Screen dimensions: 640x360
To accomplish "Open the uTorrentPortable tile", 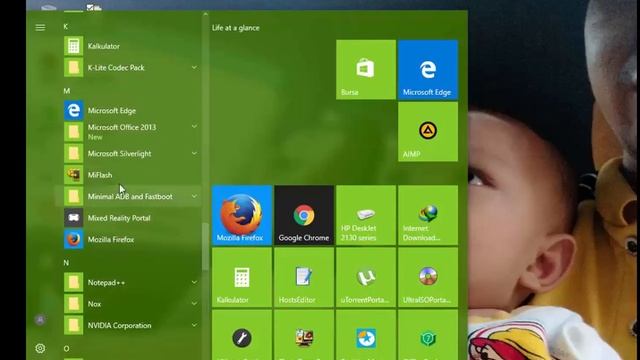I will click(x=366, y=277).
